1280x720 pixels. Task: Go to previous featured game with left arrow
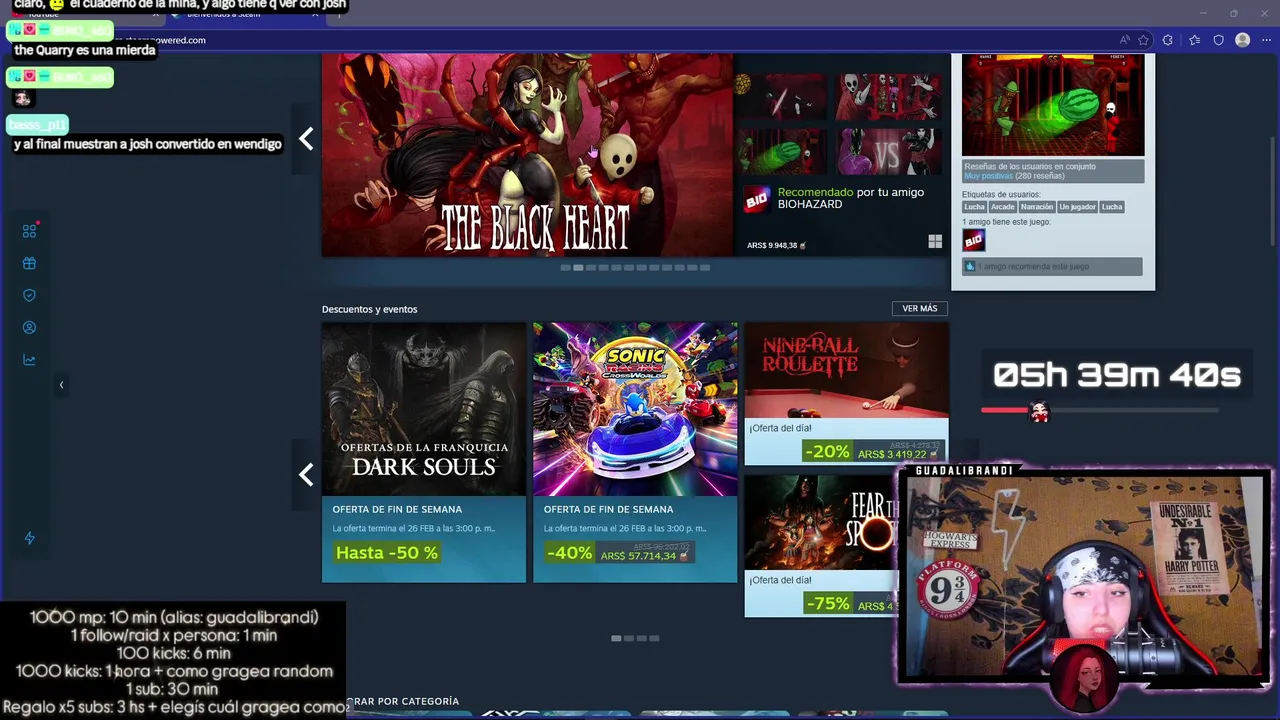click(306, 139)
